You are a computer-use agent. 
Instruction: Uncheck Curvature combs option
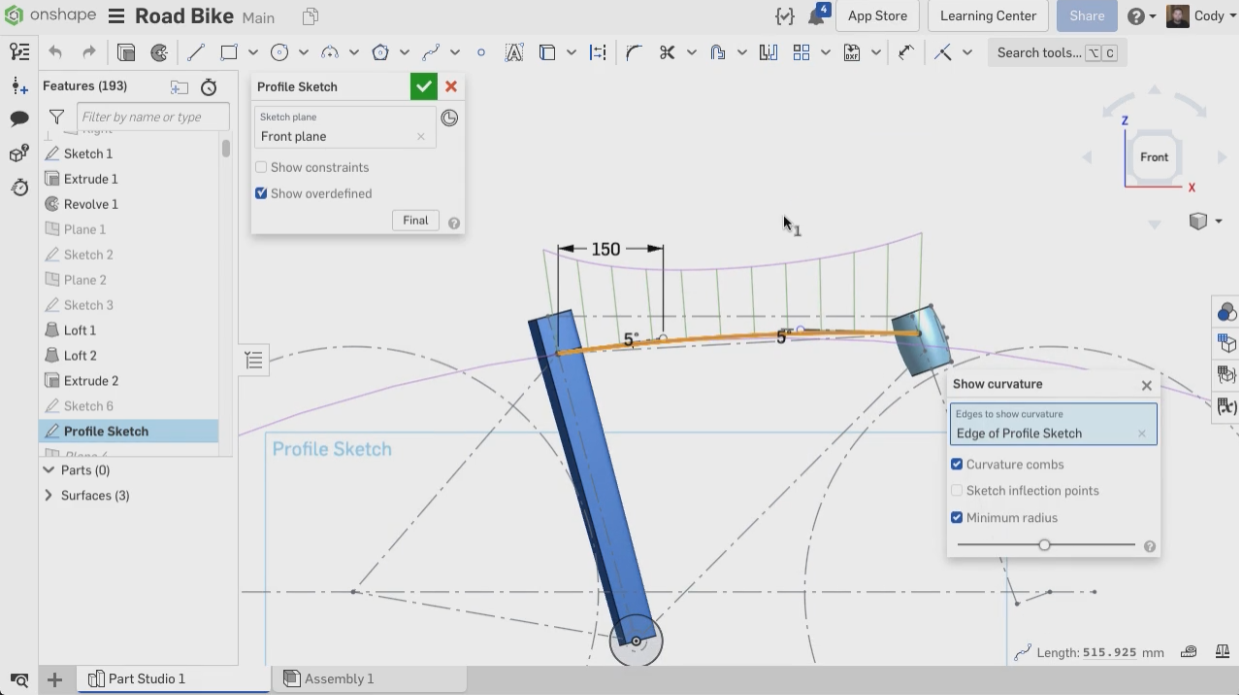coord(957,464)
